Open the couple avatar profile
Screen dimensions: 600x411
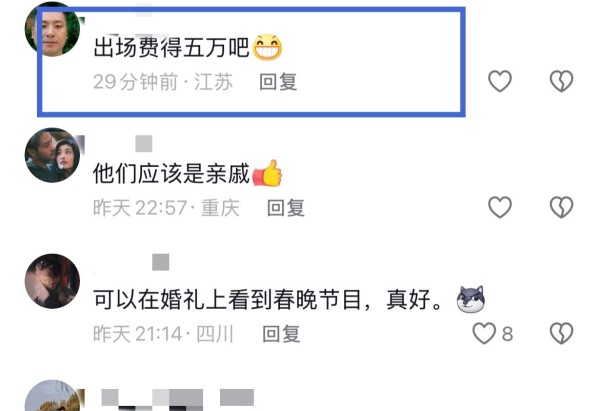tap(52, 155)
